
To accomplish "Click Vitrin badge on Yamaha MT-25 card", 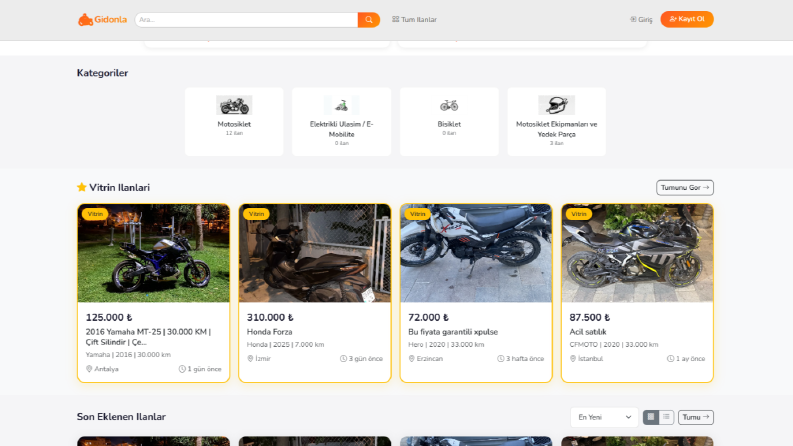I will click(x=95, y=214).
